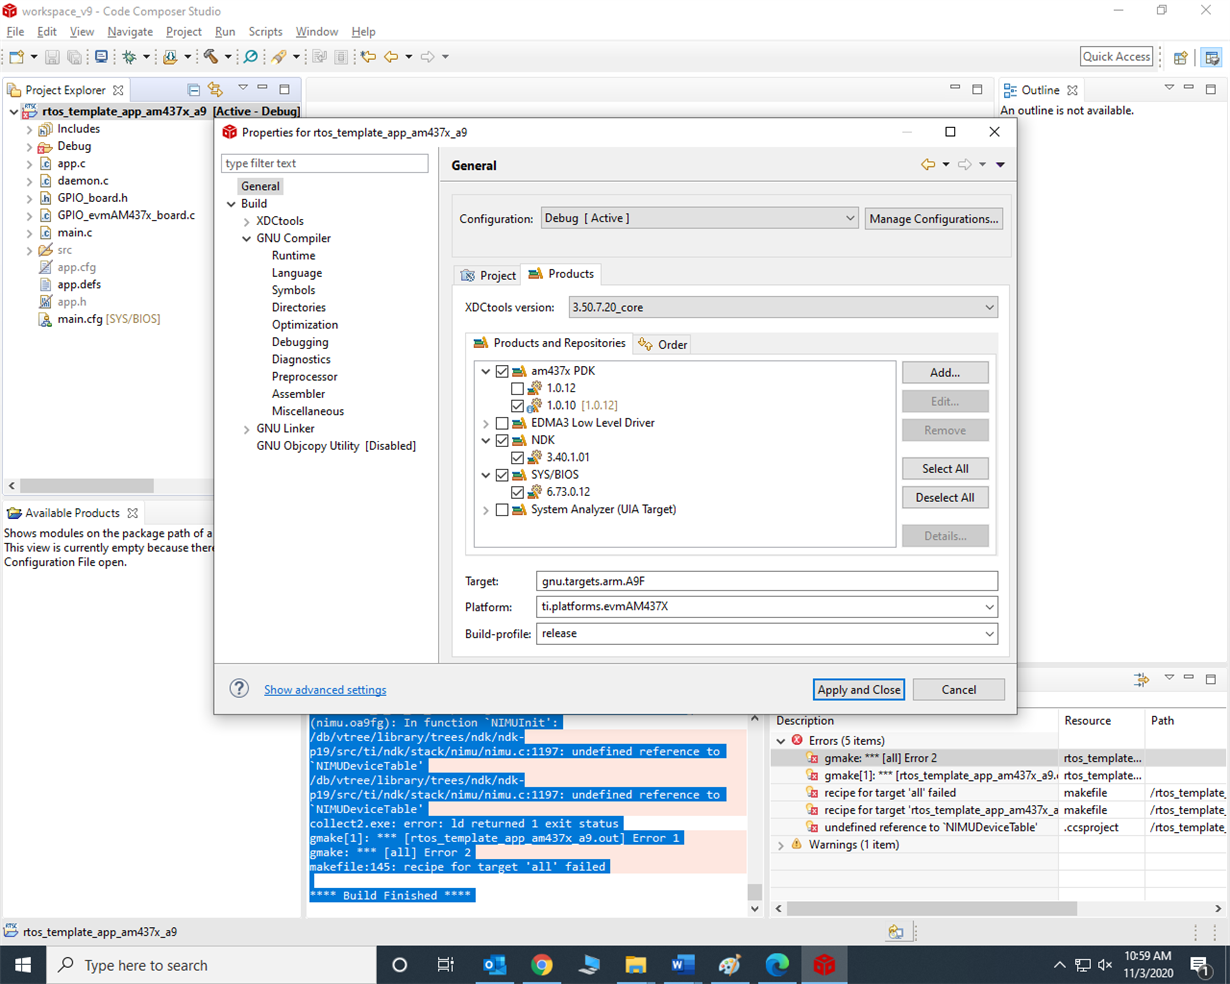Select the Products and Repositories tab
The height and width of the screenshot is (984, 1230).
pyautogui.click(x=549, y=343)
